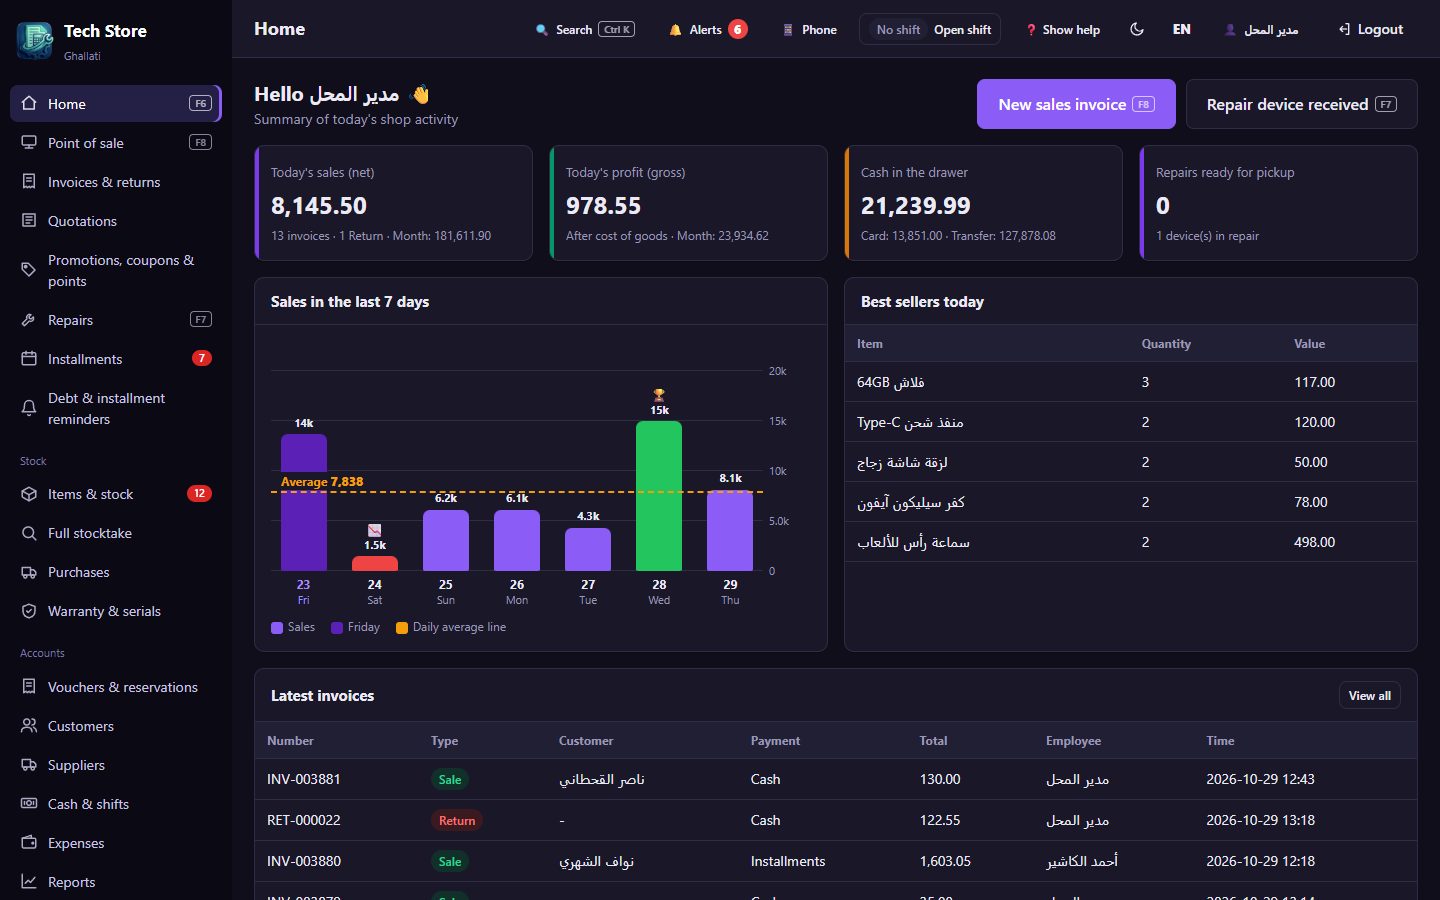Screen dimensions: 1440x900
Task: Toggle the Friday legend entry in chart
Action: [x=355, y=627]
